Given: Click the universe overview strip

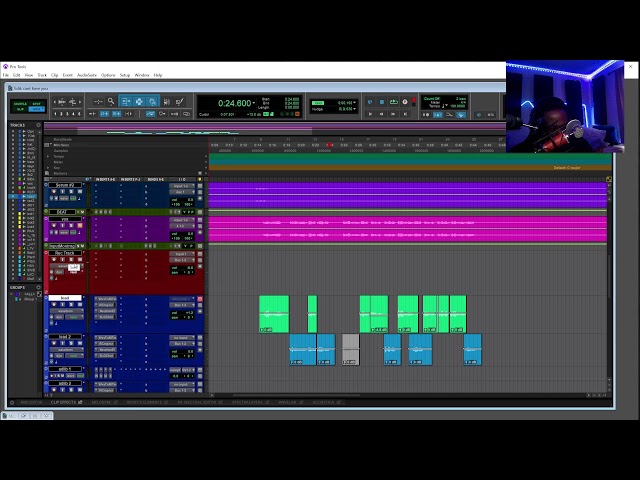Looking at the screenshot, I should [273, 130].
